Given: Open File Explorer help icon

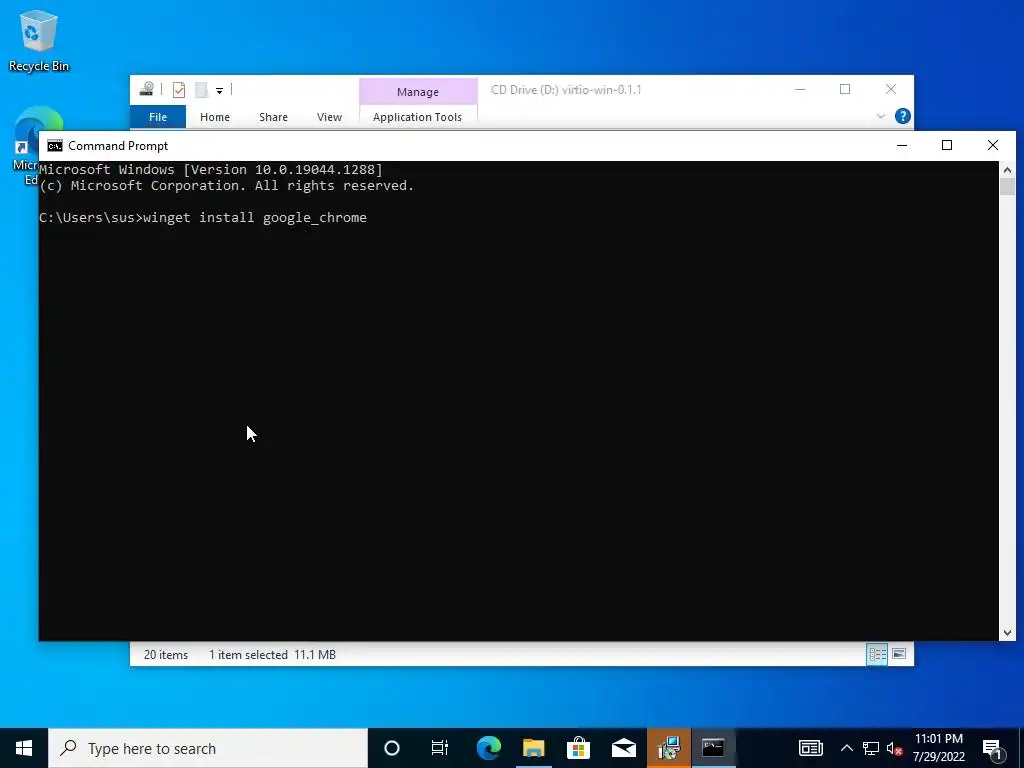Looking at the screenshot, I should tap(903, 116).
